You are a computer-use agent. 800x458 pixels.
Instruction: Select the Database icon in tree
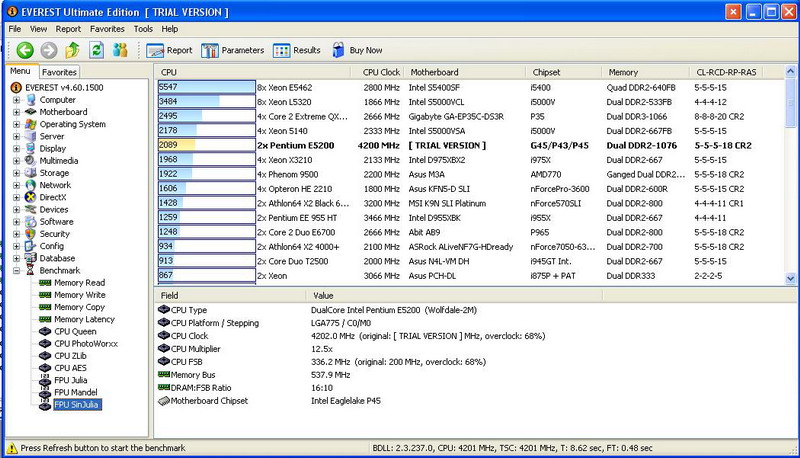tap(31, 259)
